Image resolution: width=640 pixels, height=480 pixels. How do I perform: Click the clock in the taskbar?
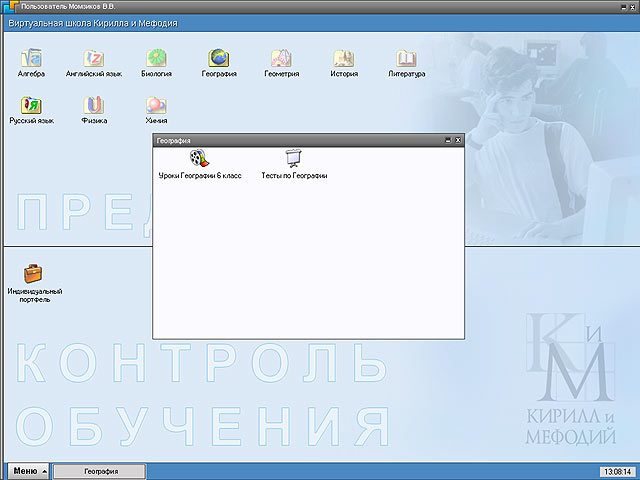pos(613,471)
